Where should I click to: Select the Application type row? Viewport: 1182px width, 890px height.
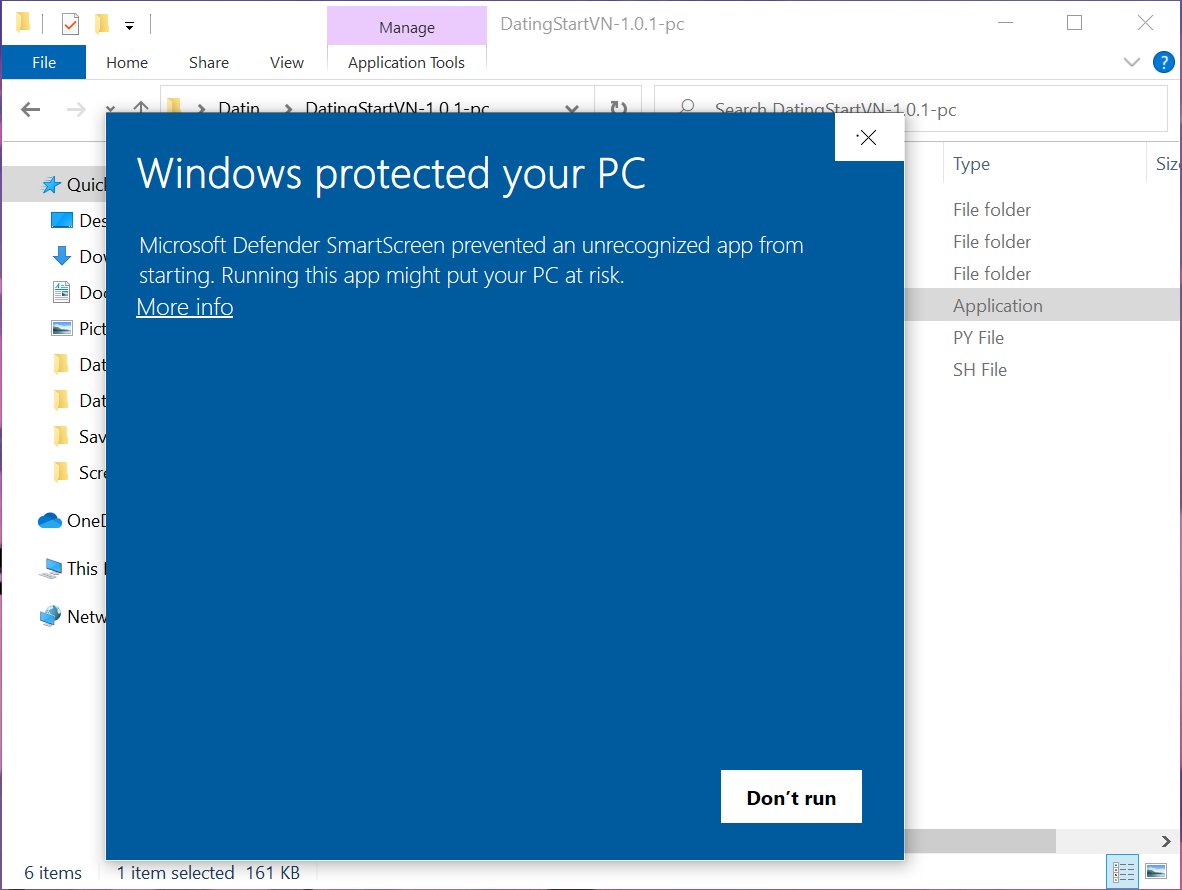pyautogui.click(x=1043, y=305)
